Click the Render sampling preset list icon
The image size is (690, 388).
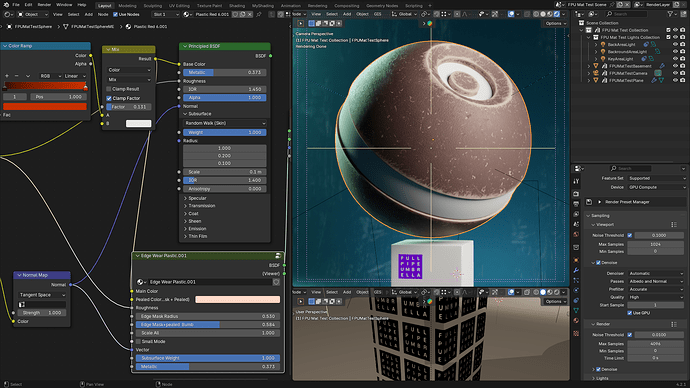(x=674, y=324)
